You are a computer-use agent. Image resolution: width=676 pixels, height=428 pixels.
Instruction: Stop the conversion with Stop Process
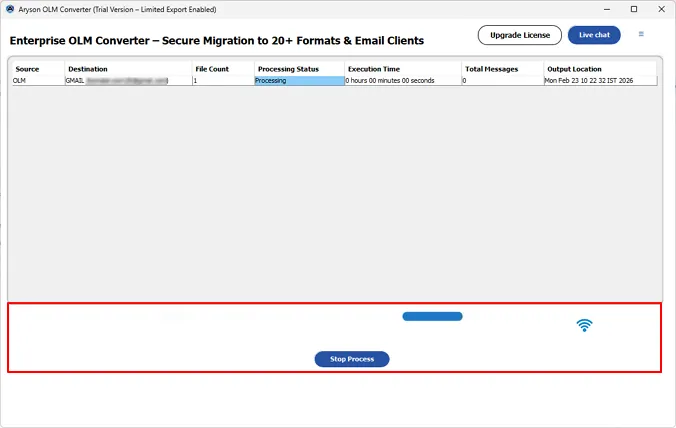pos(352,359)
